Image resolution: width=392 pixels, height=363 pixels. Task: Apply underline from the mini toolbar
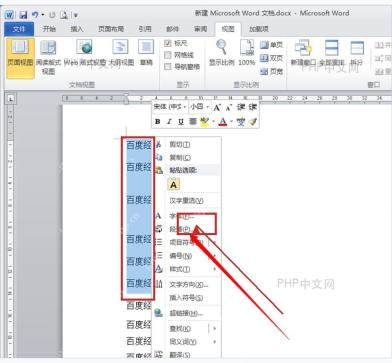coord(181,122)
